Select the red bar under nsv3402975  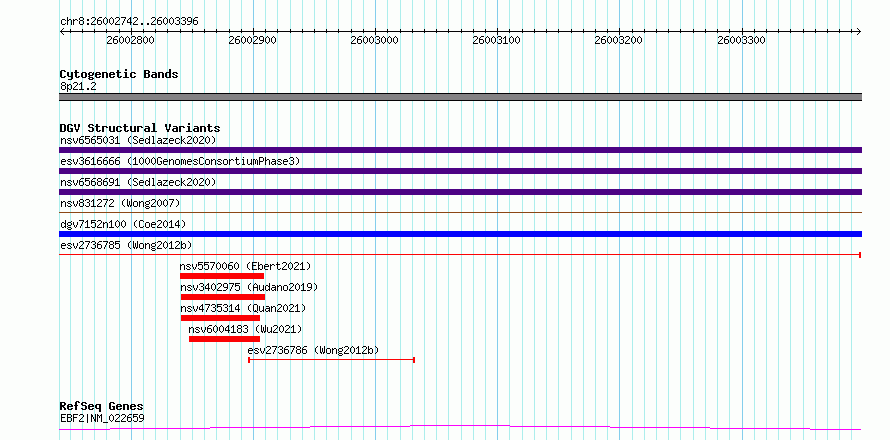223,297
